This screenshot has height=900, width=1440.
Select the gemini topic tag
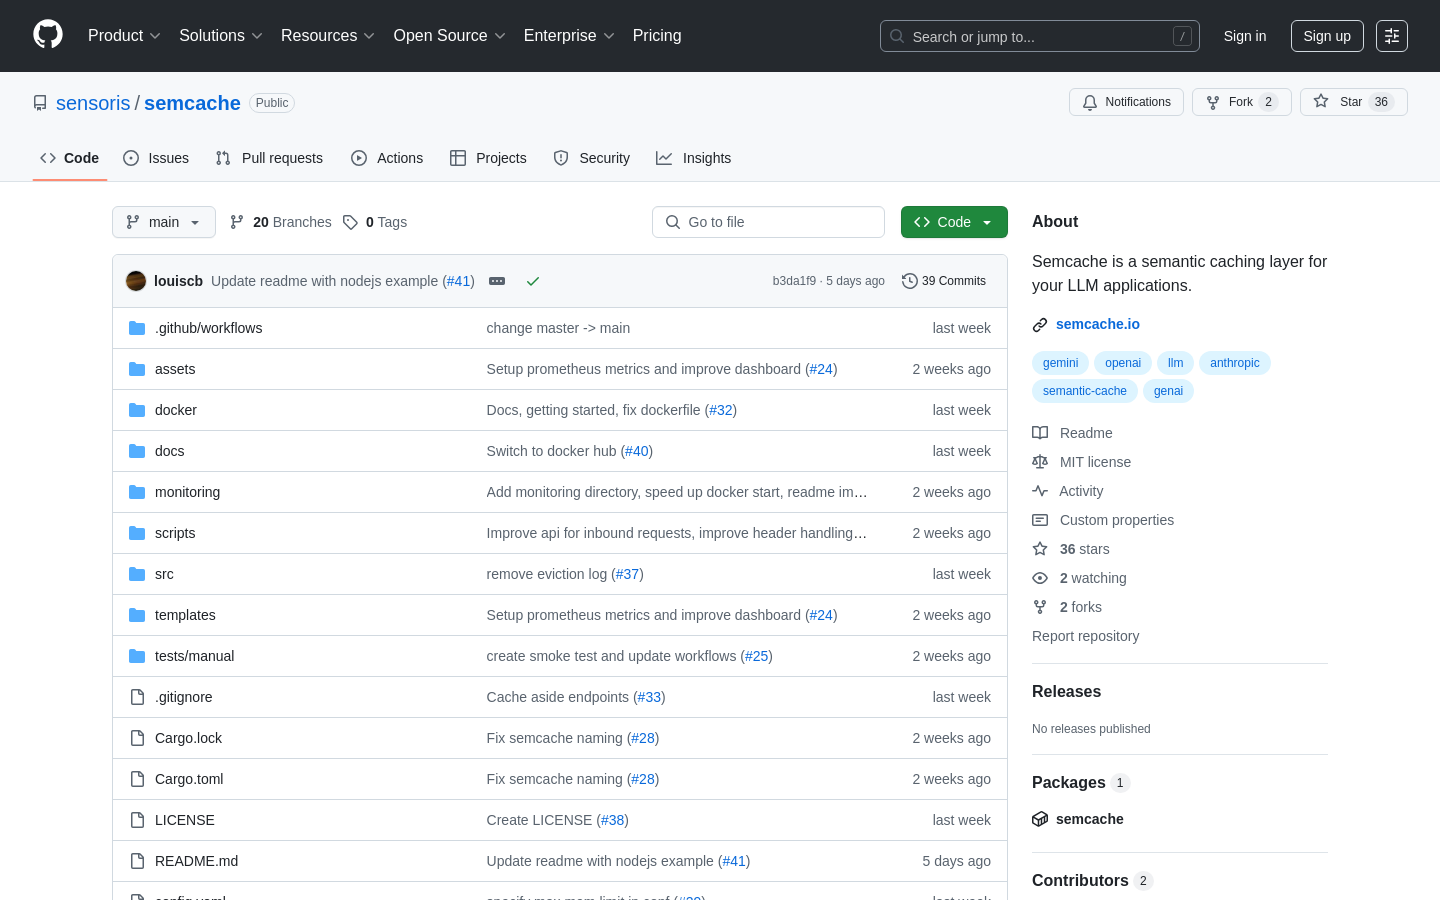tap(1060, 363)
